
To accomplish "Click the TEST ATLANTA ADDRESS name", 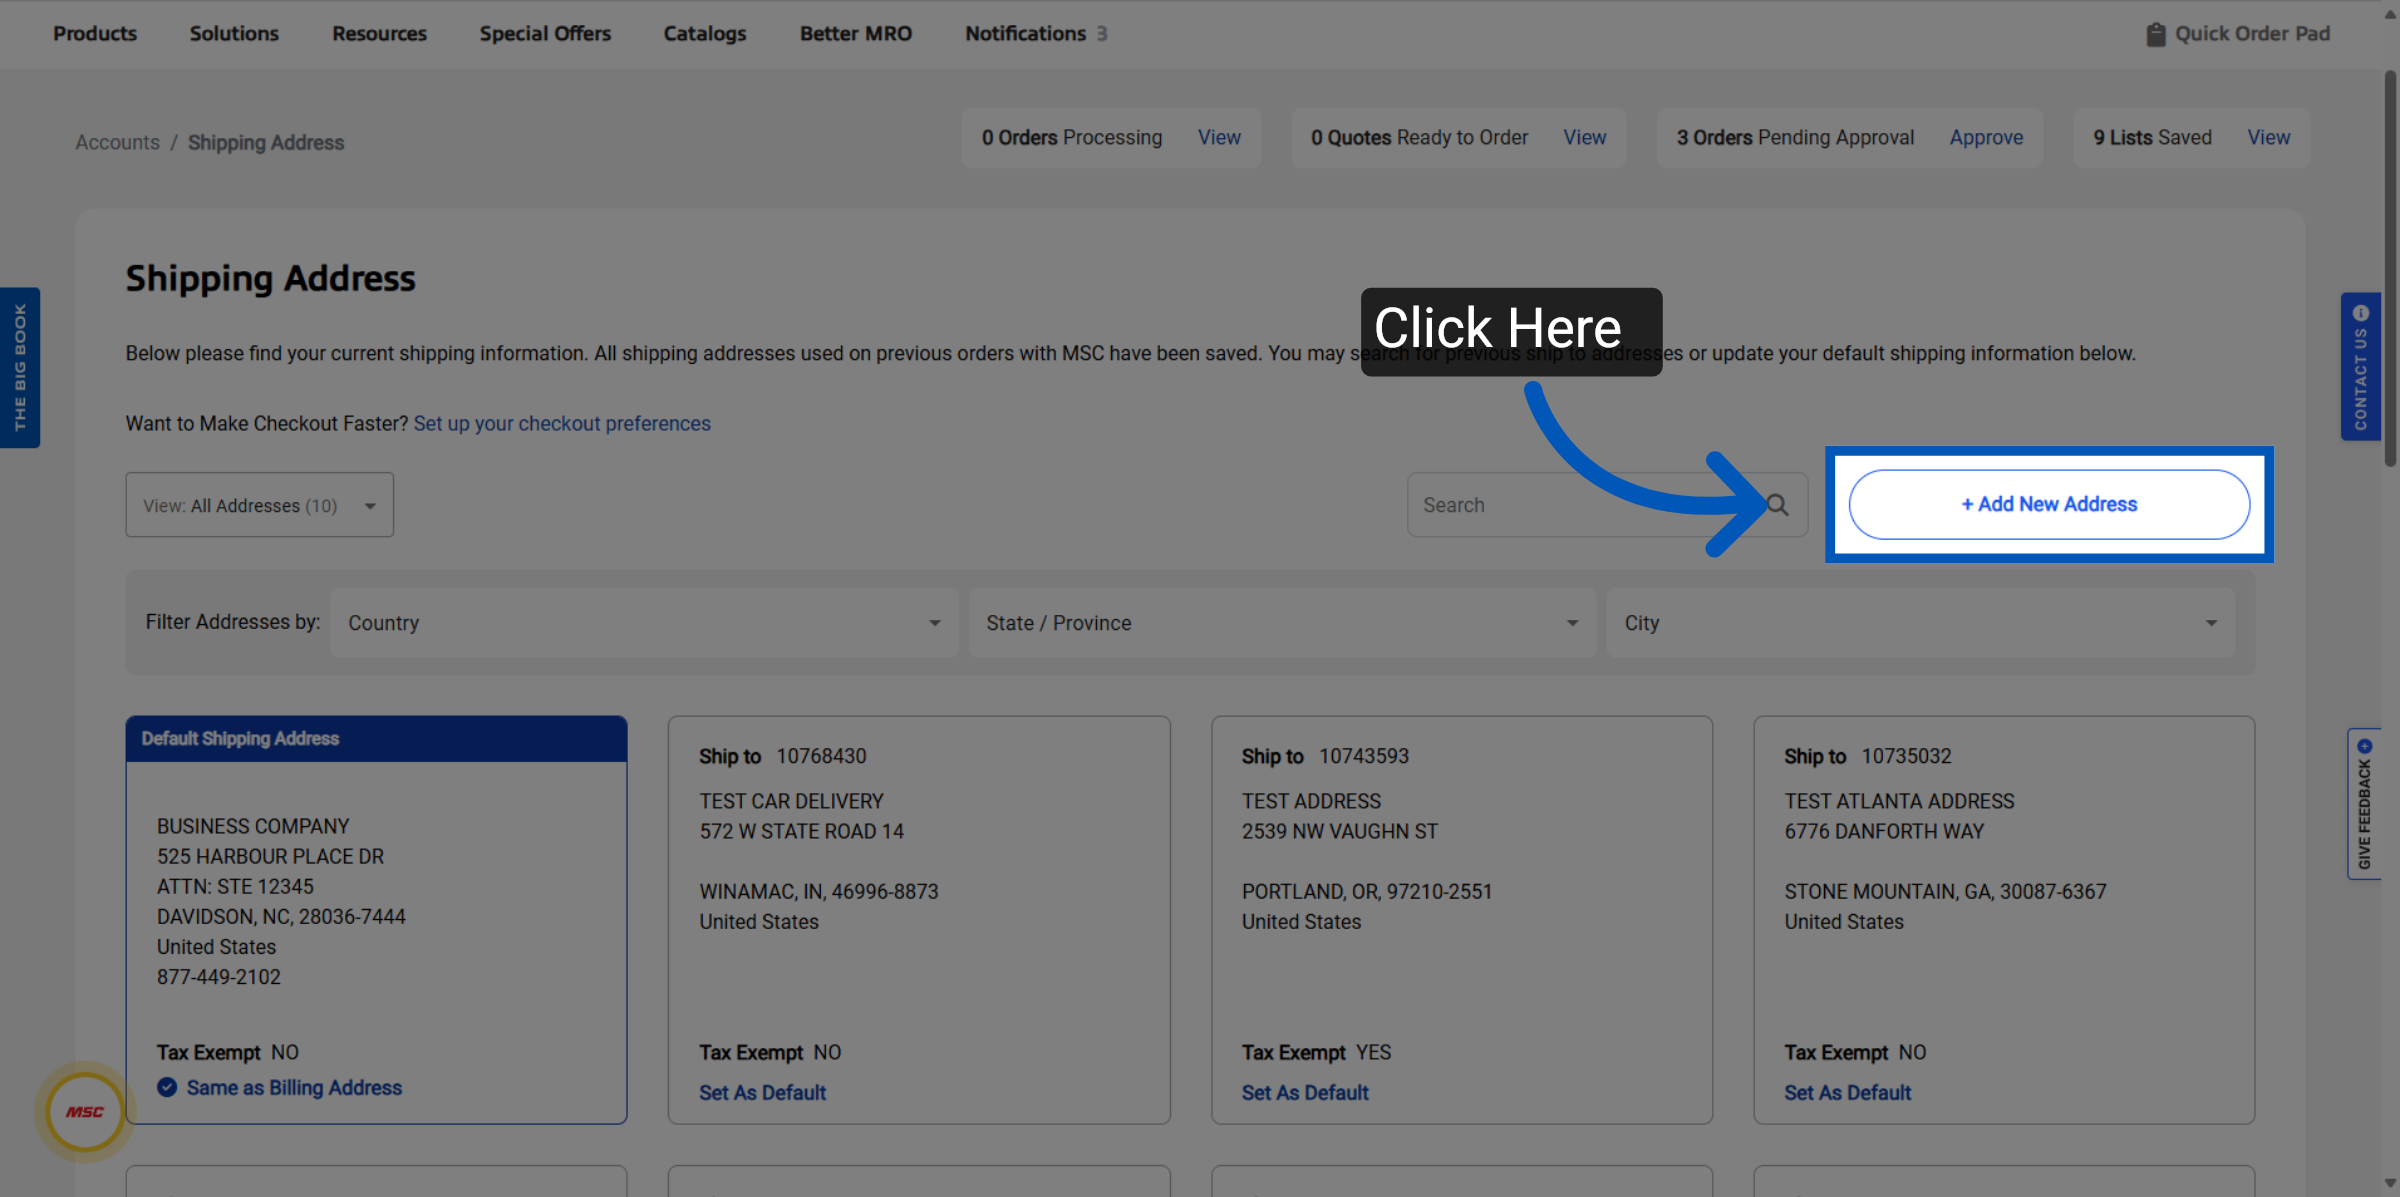I will 1899,801.
